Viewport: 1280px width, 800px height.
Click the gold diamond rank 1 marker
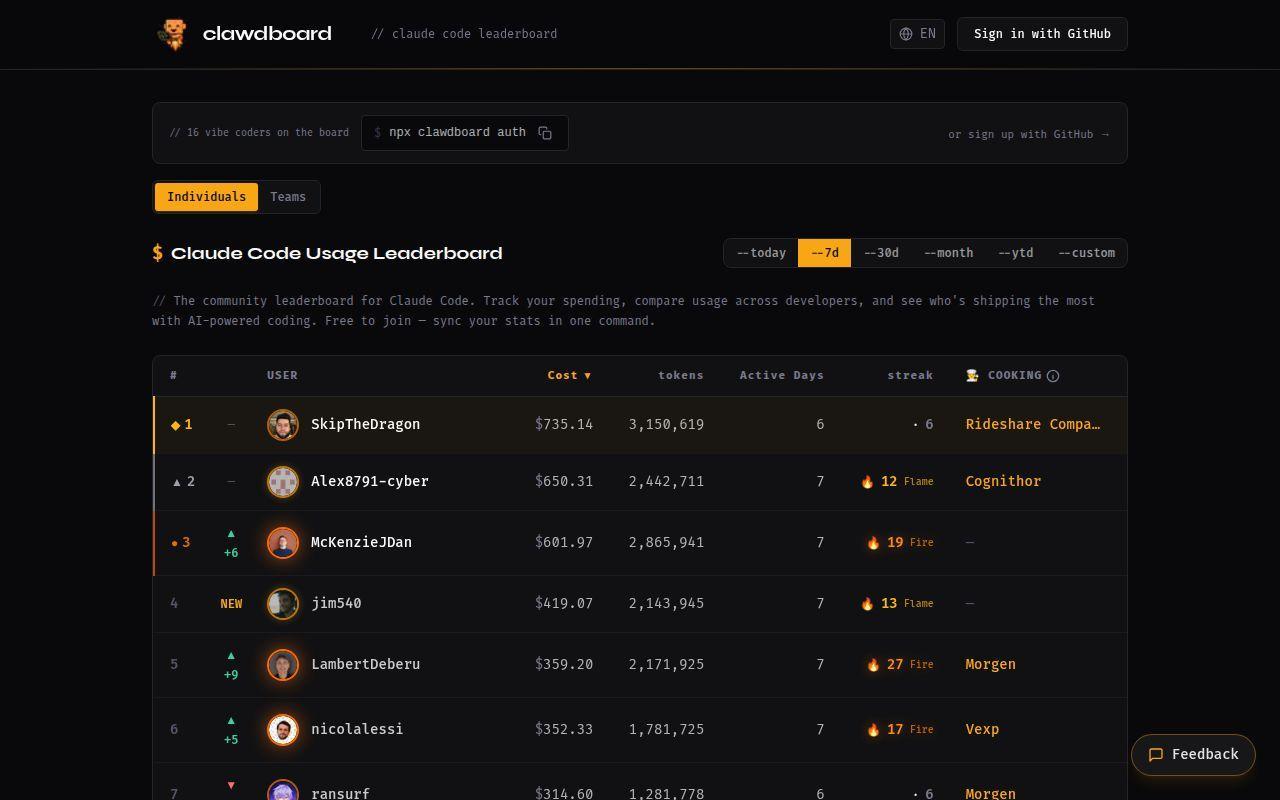(176, 425)
